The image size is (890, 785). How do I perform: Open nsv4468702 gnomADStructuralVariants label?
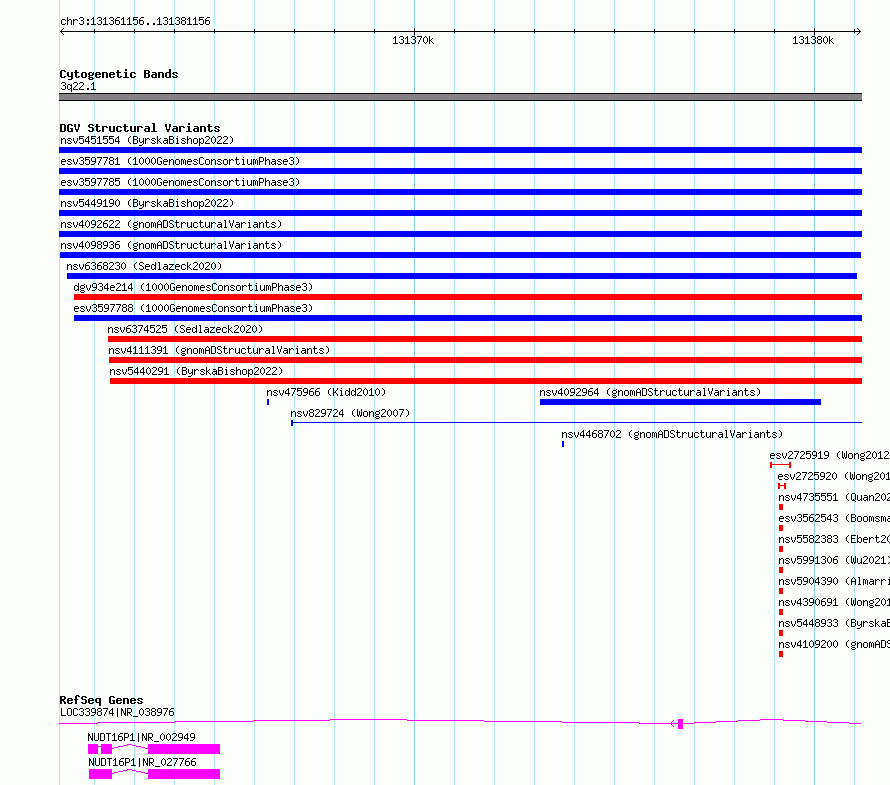click(x=672, y=434)
